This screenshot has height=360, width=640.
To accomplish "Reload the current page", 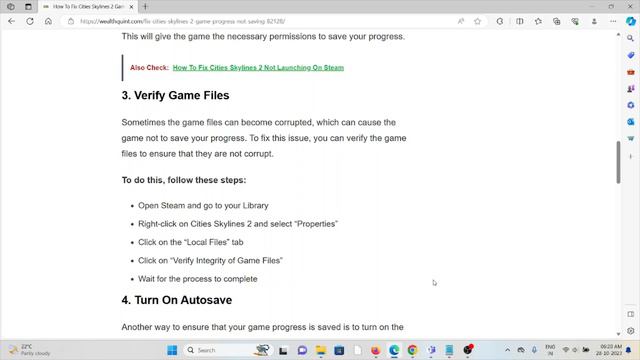I will pos(30,21).
